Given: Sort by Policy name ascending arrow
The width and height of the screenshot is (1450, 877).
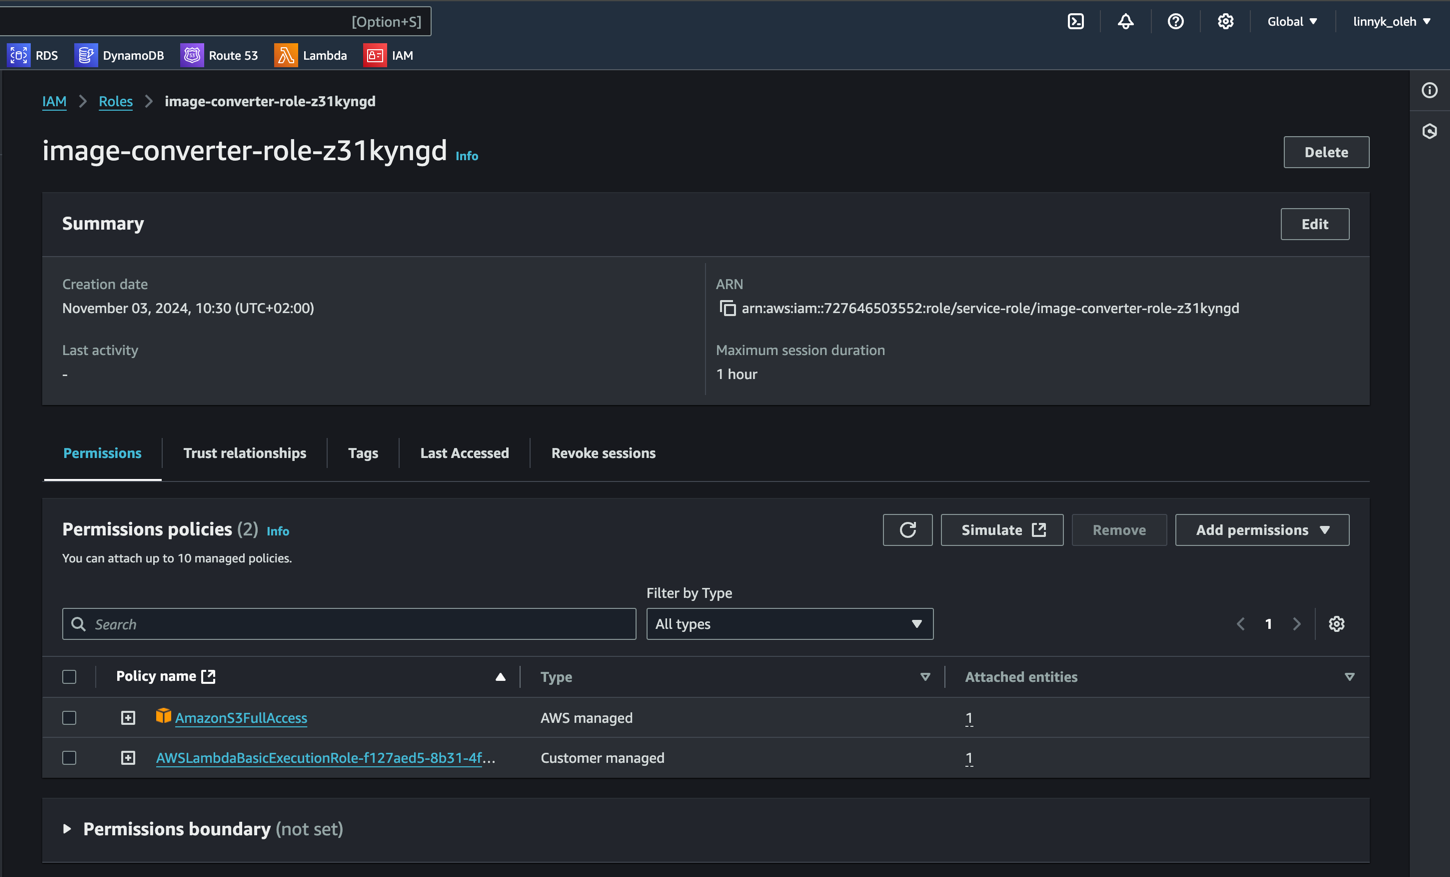Looking at the screenshot, I should (x=500, y=677).
